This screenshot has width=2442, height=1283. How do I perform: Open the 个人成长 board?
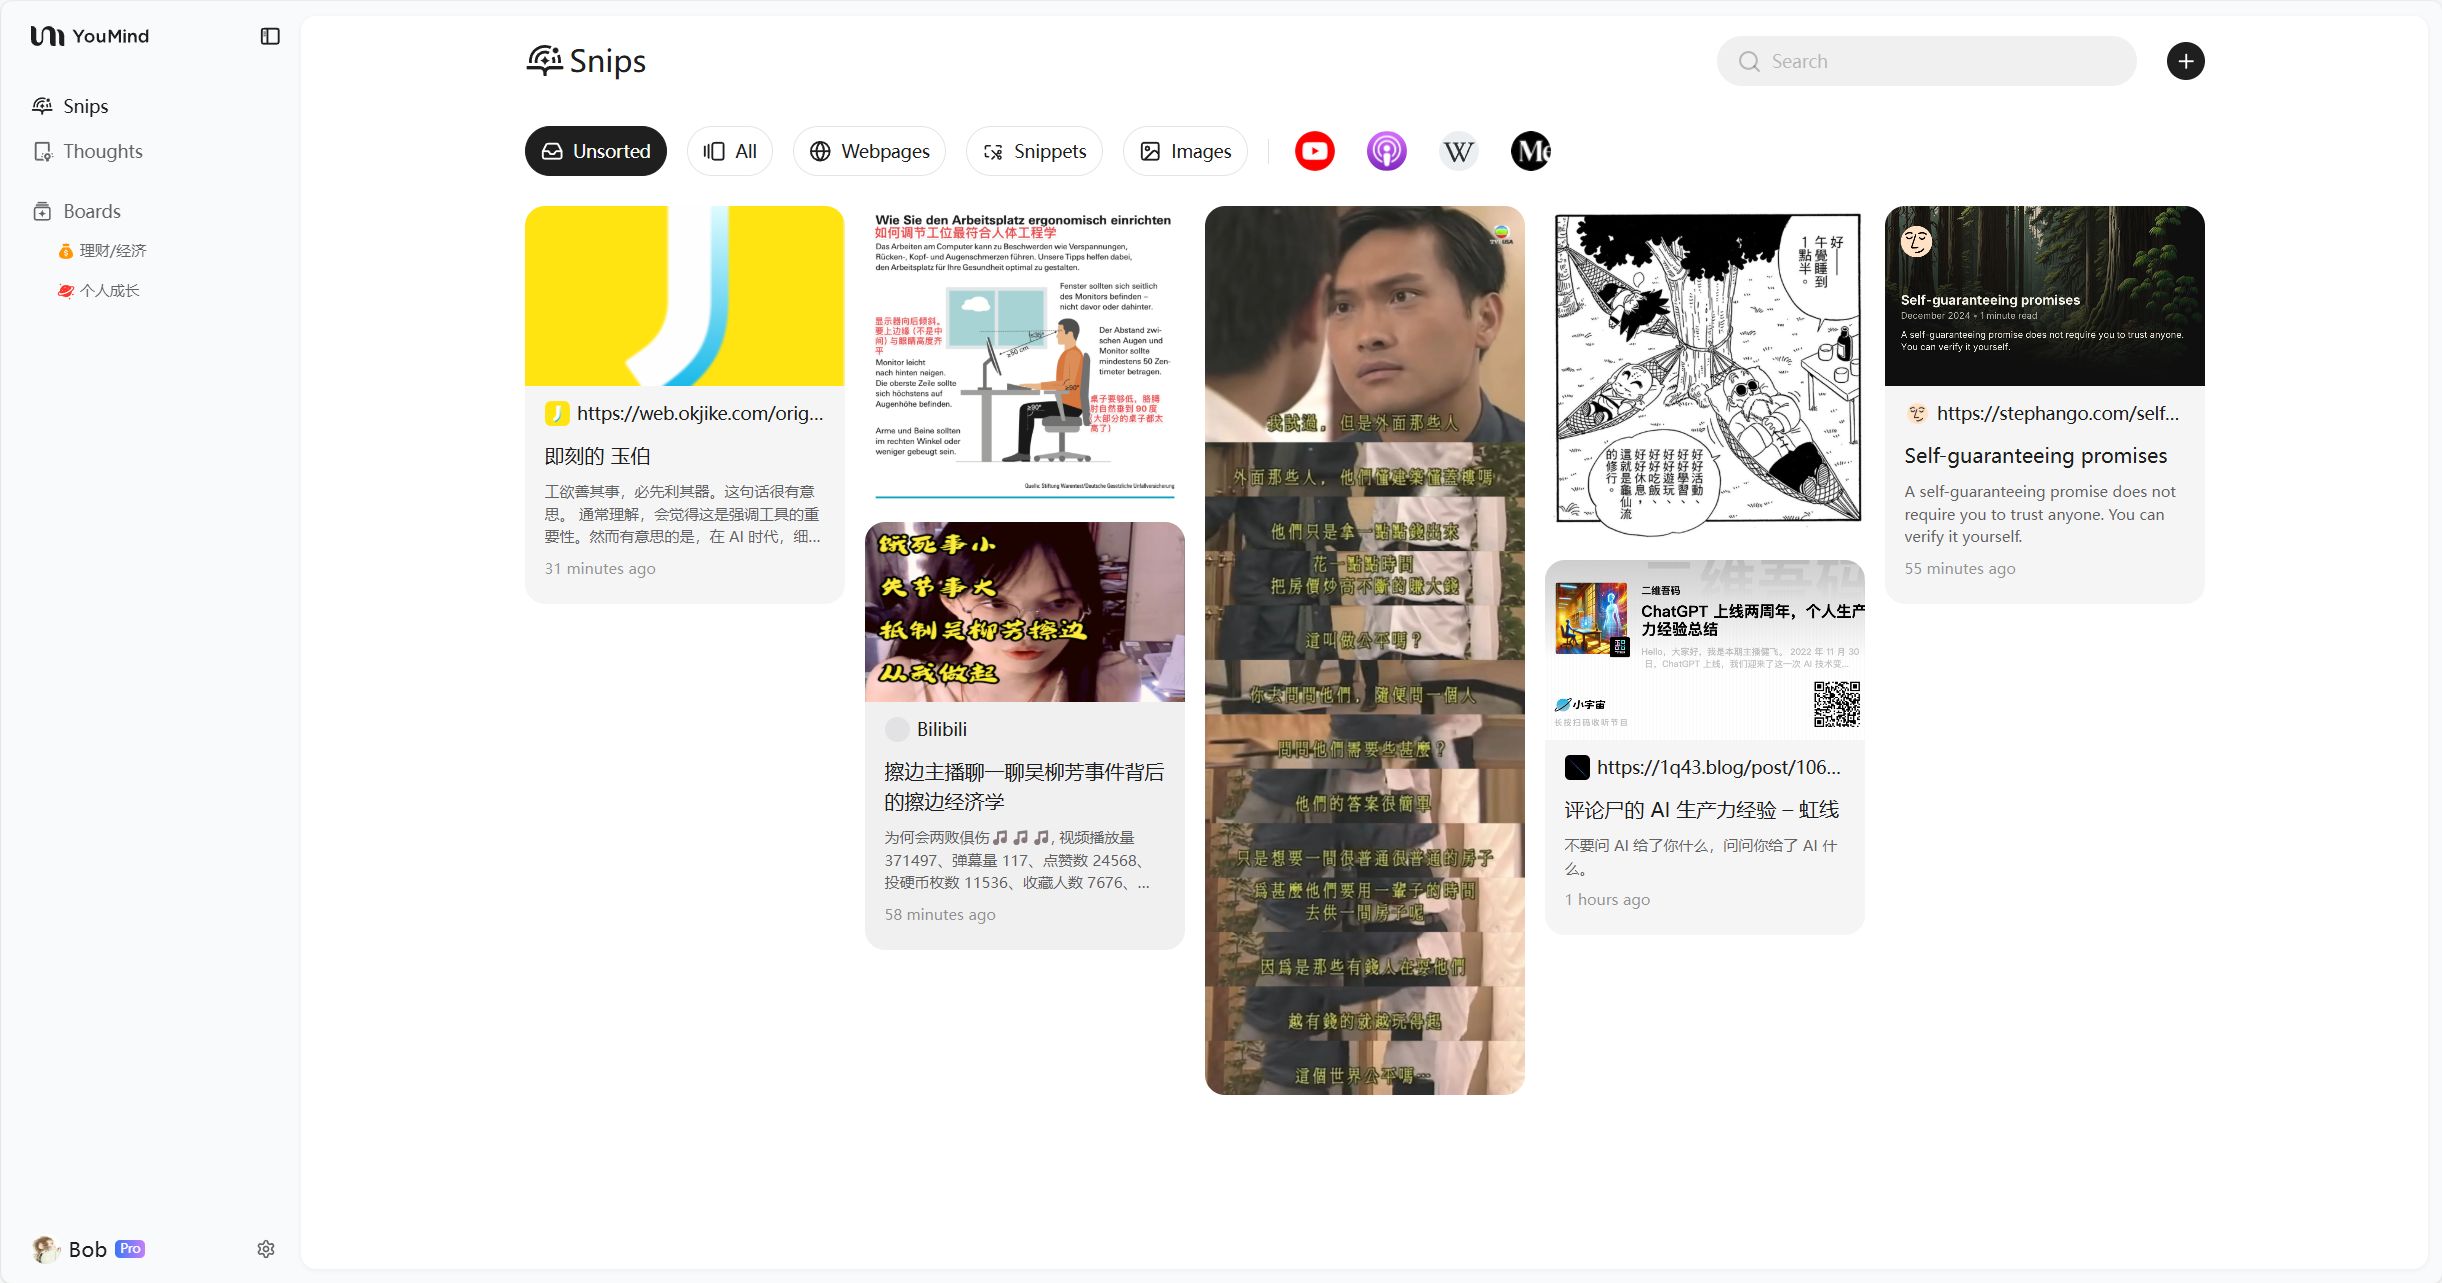pyautogui.click(x=109, y=291)
